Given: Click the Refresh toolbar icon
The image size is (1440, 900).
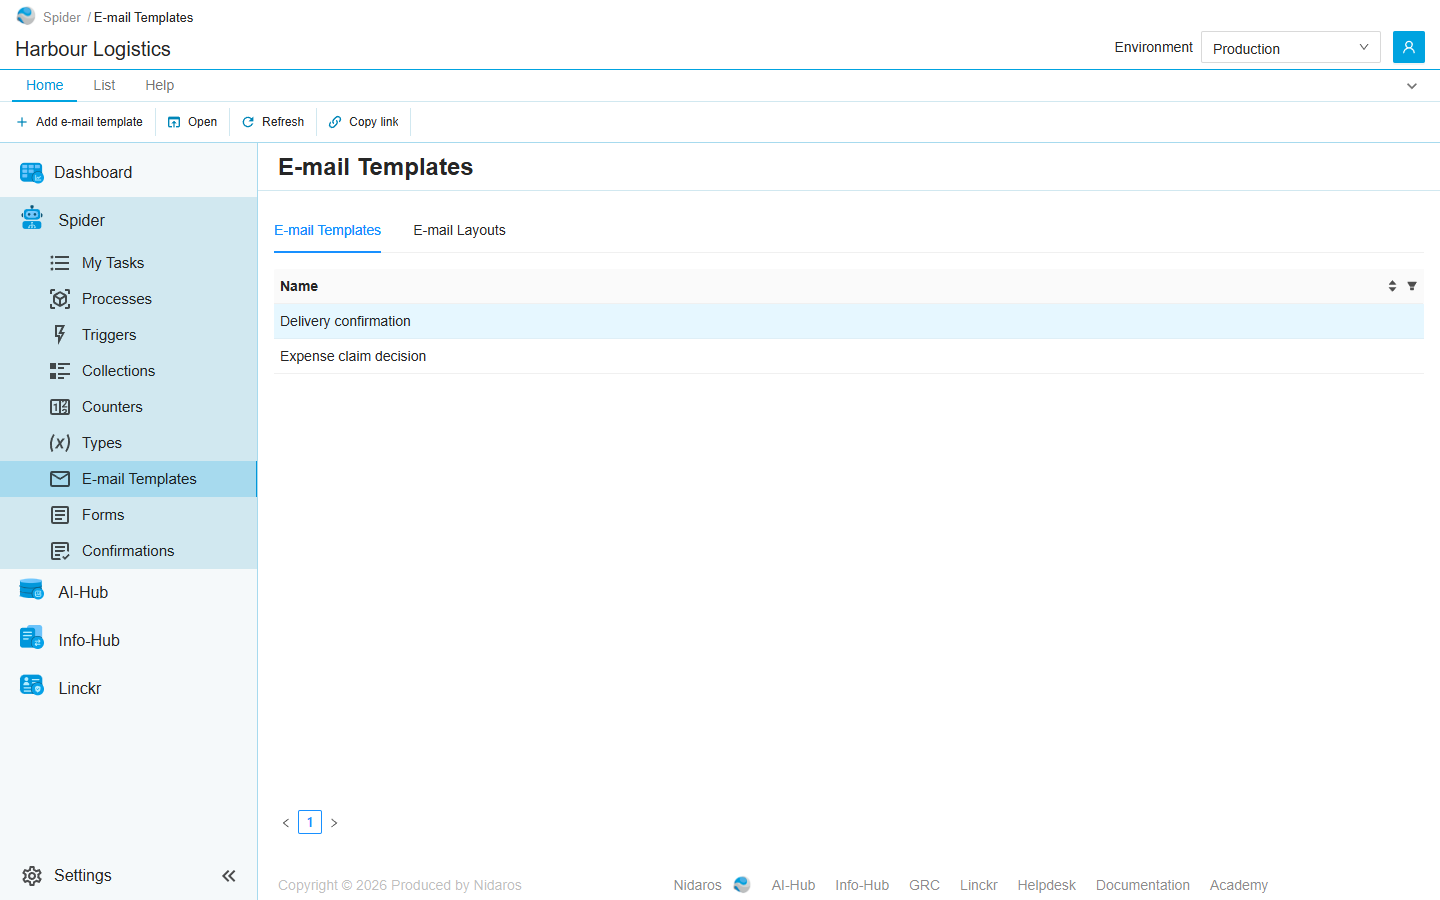Looking at the screenshot, I should point(248,122).
